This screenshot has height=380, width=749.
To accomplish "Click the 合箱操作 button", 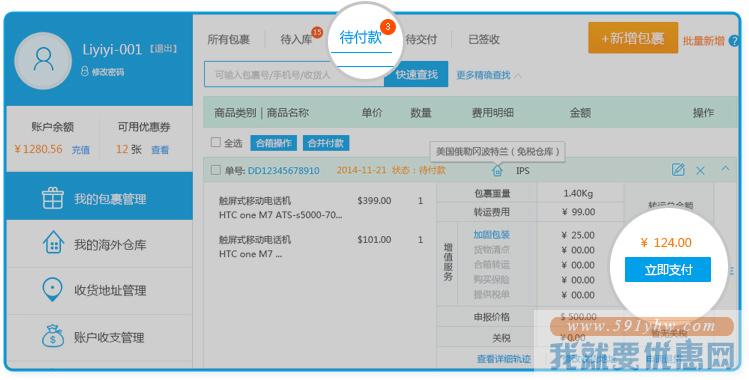I will [x=274, y=143].
